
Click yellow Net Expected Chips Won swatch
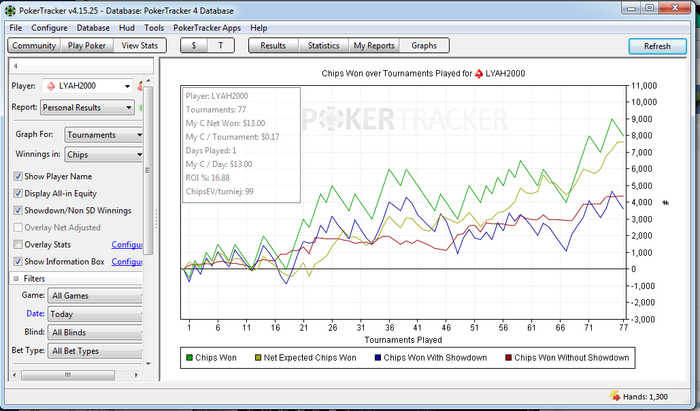pos(258,357)
